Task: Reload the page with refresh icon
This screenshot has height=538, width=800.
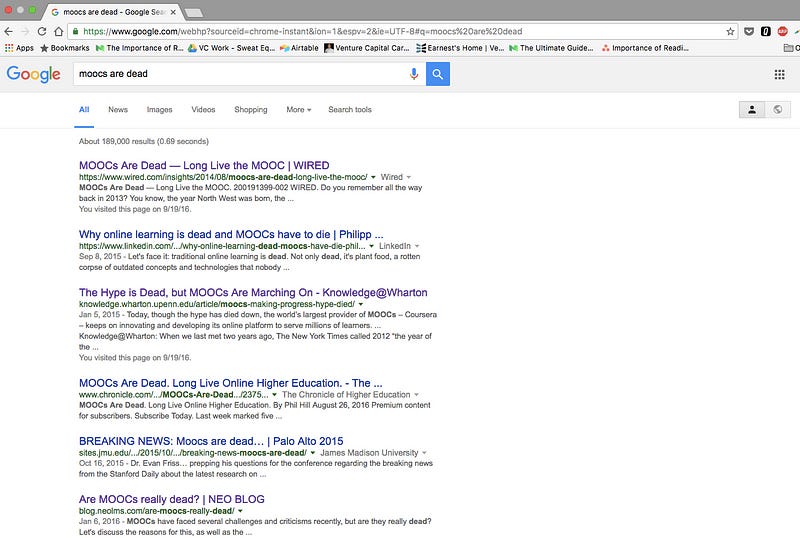Action: click(42, 32)
